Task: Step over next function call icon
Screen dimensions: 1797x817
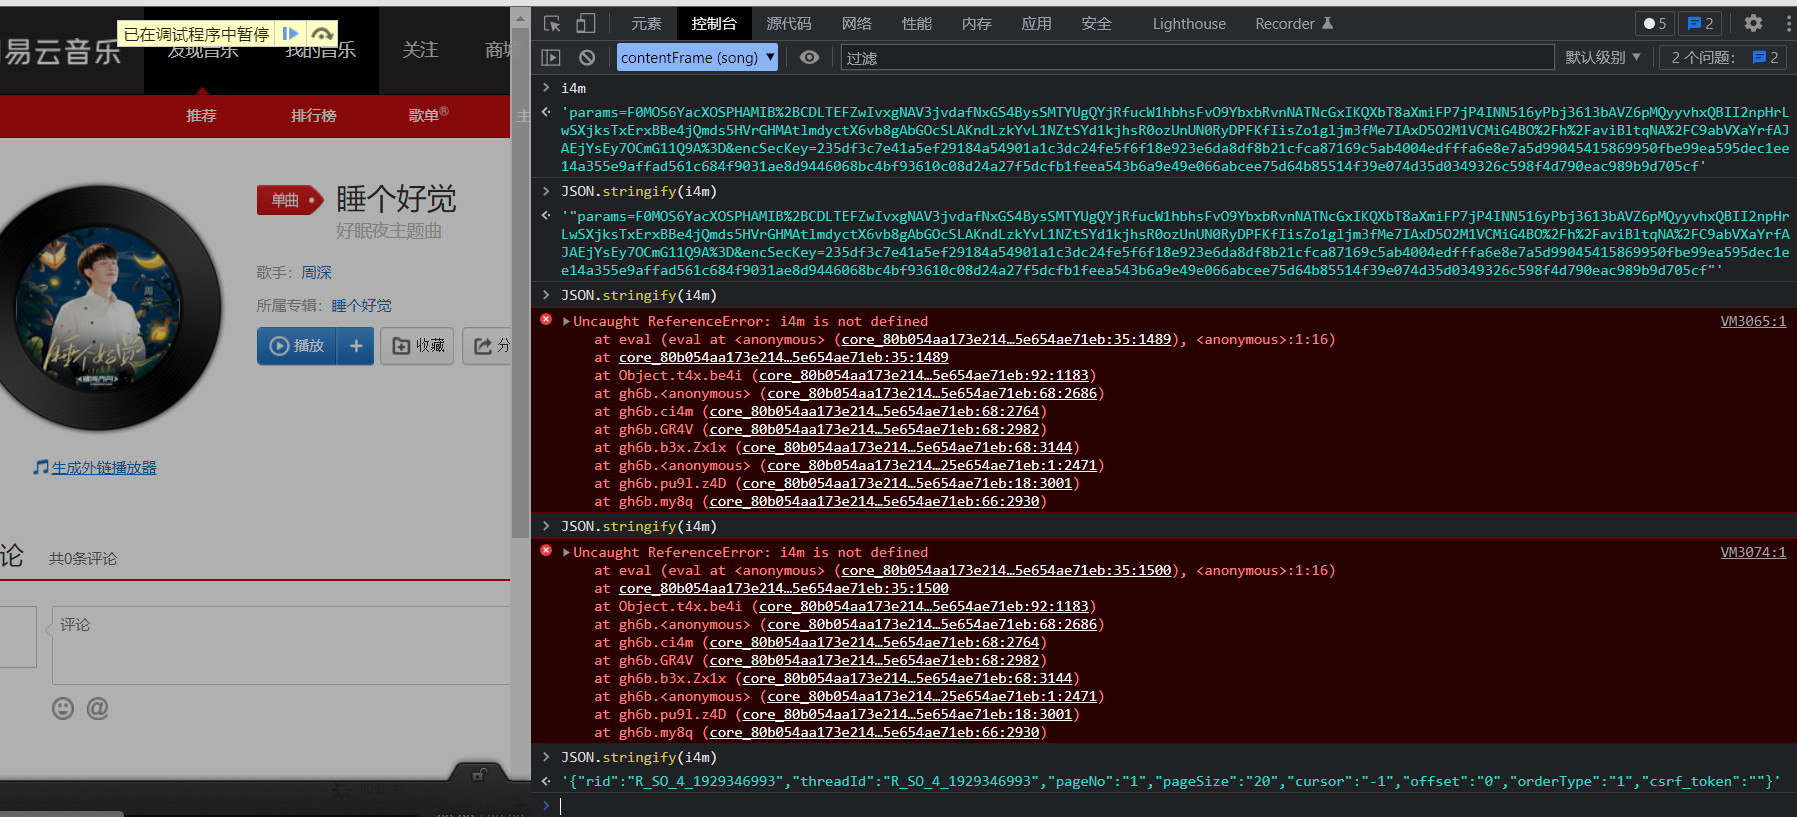Action: (321, 34)
